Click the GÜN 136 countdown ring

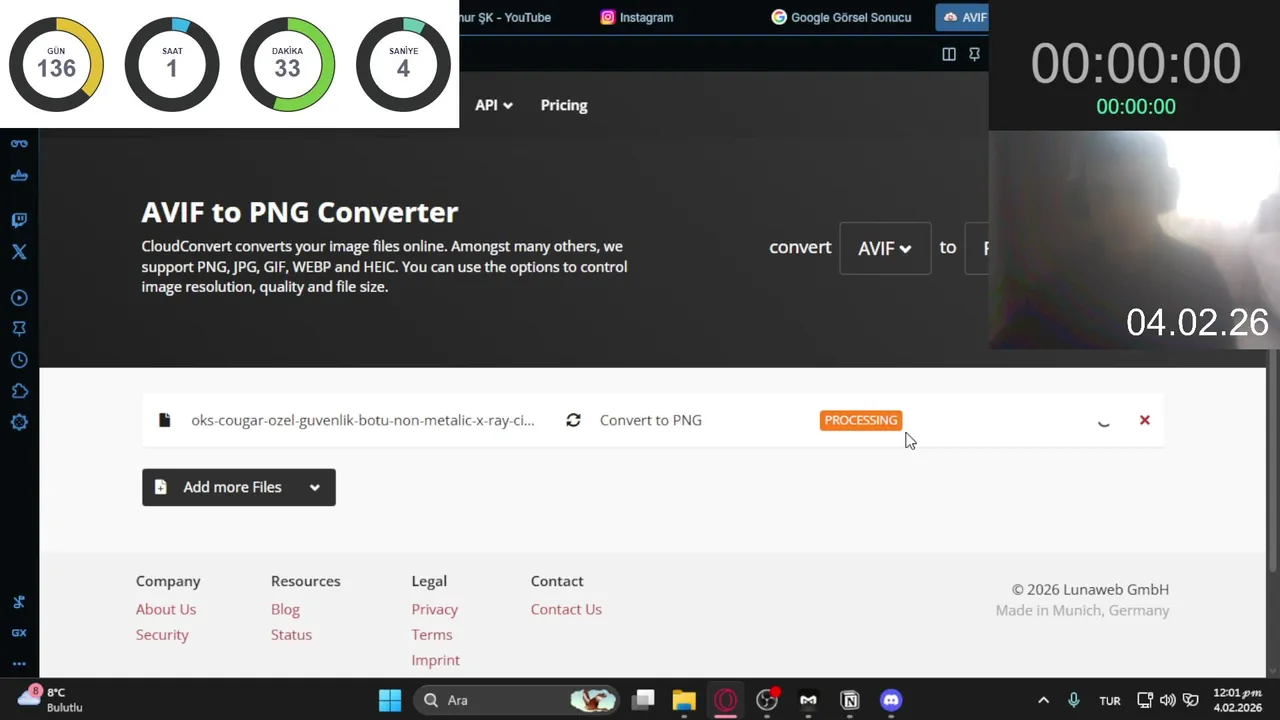pyautogui.click(x=57, y=64)
